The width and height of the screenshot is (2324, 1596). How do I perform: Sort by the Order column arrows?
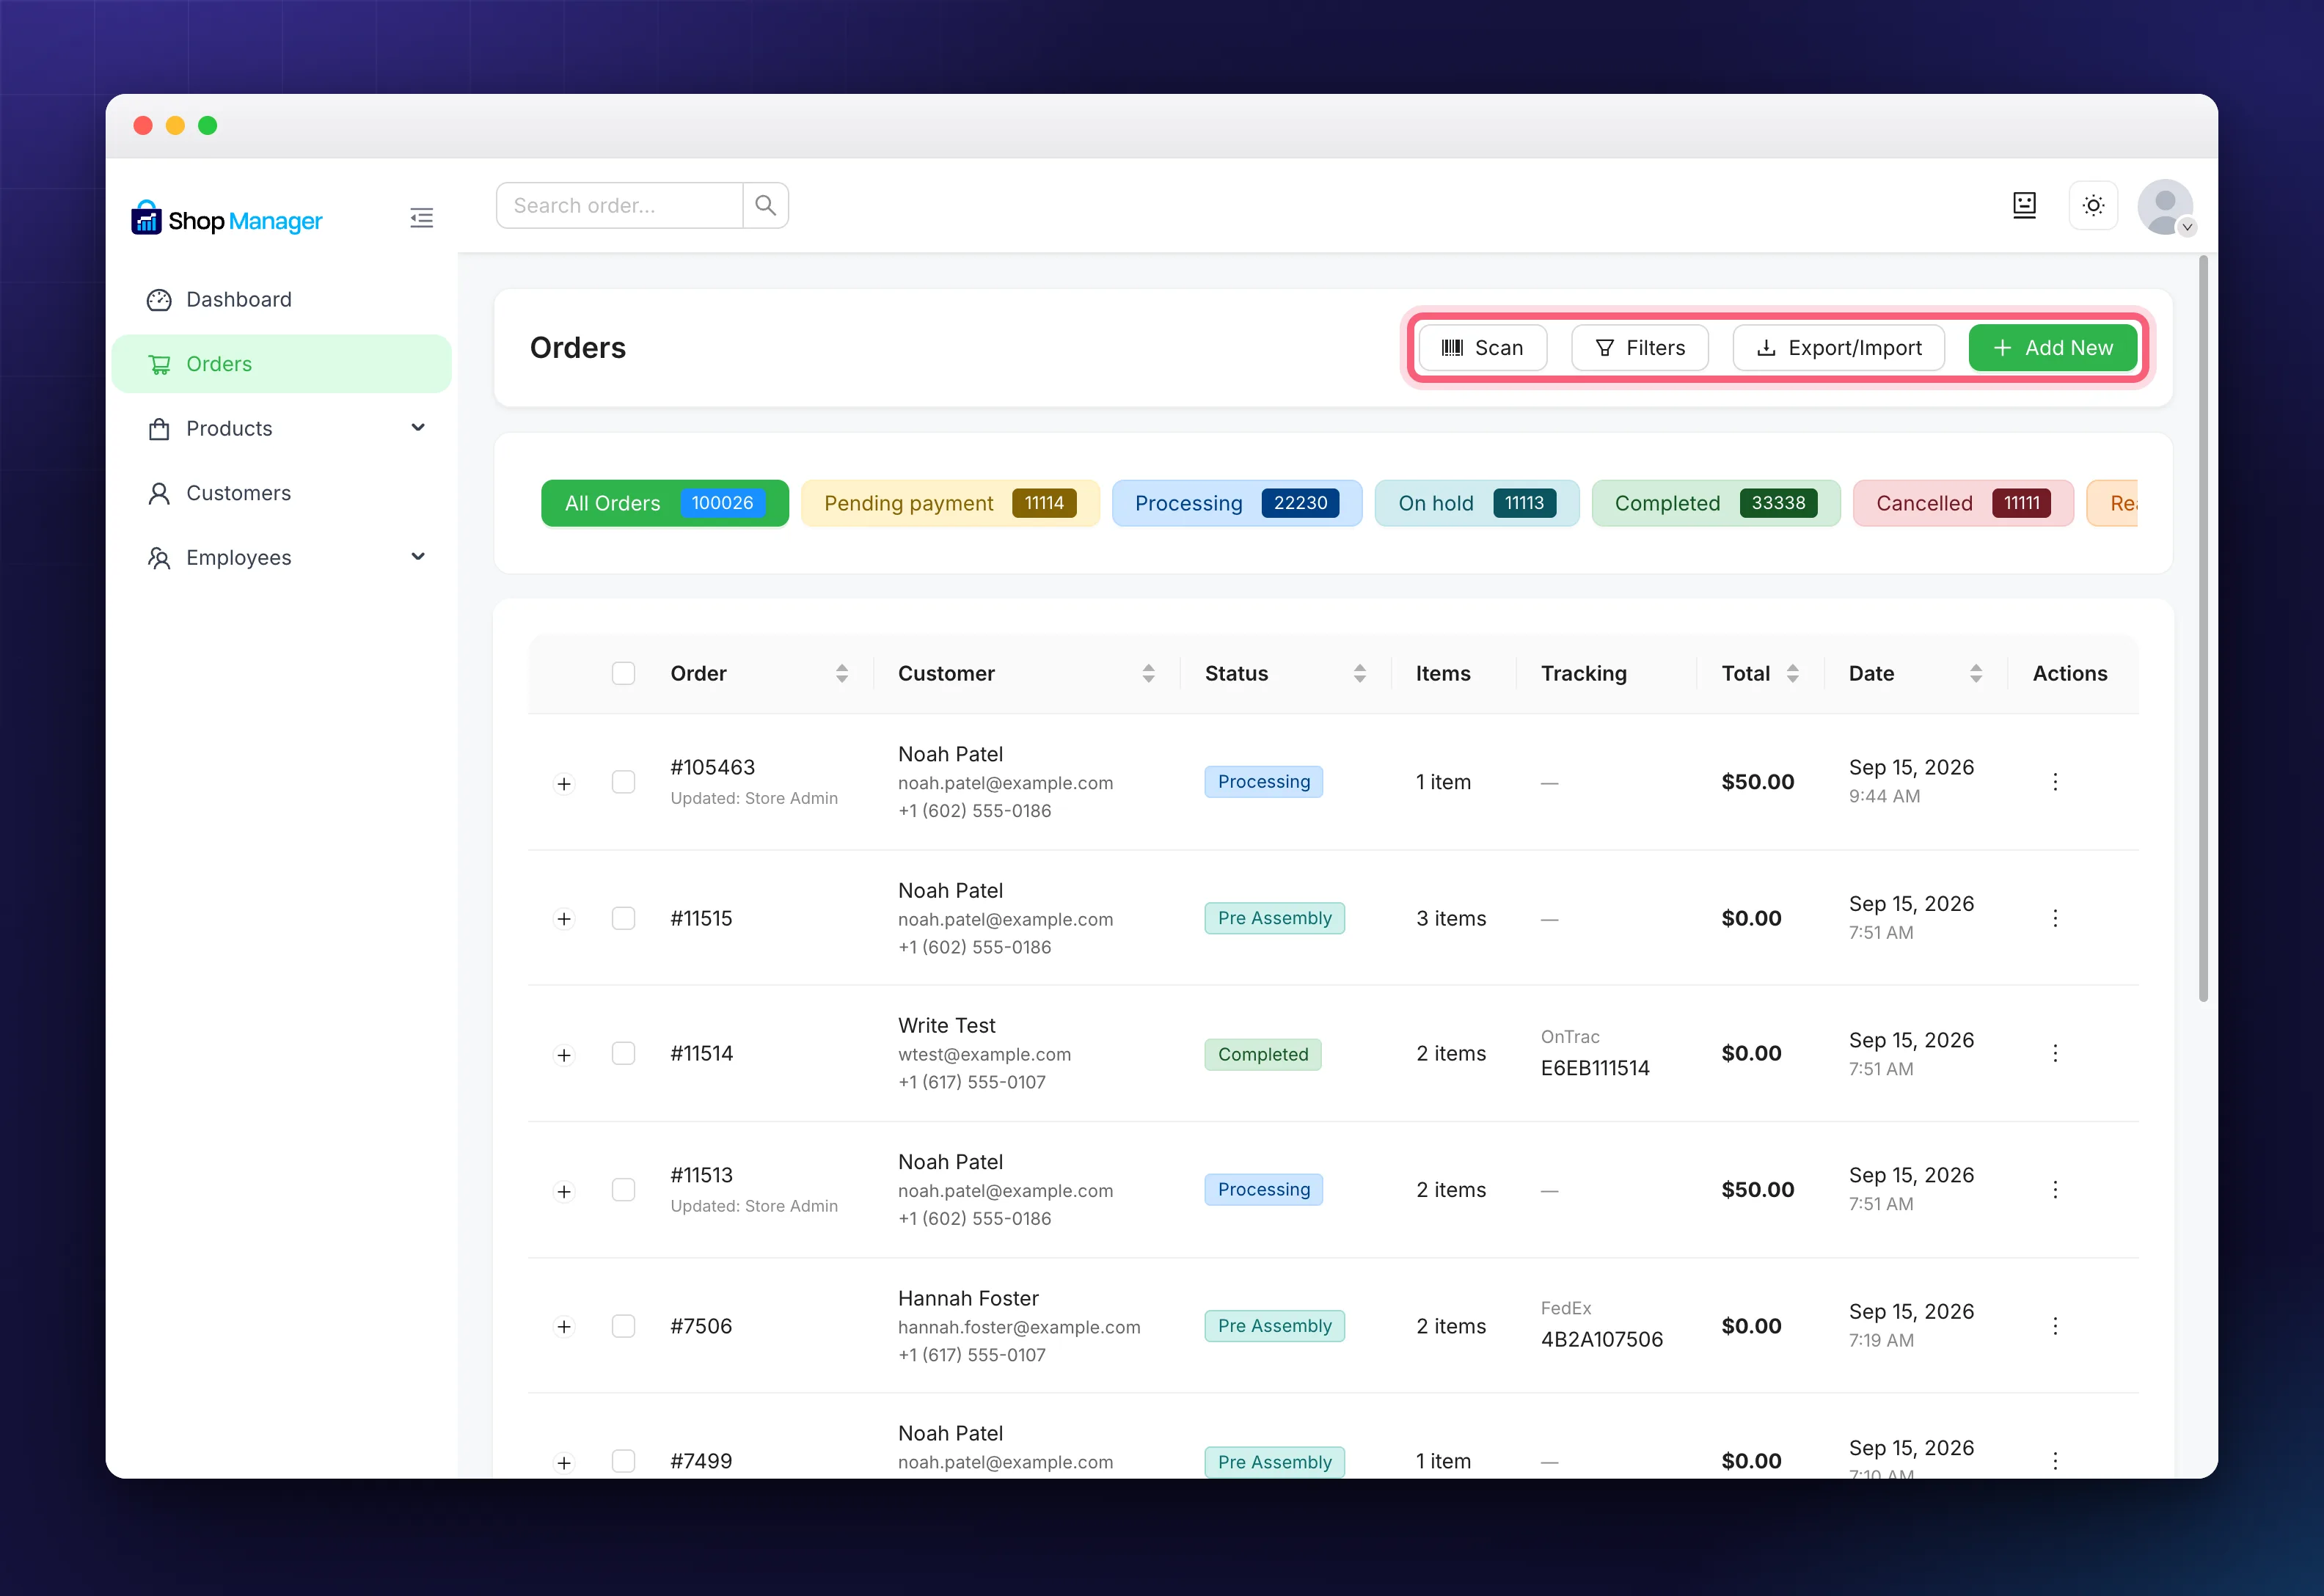pos(842,674)
